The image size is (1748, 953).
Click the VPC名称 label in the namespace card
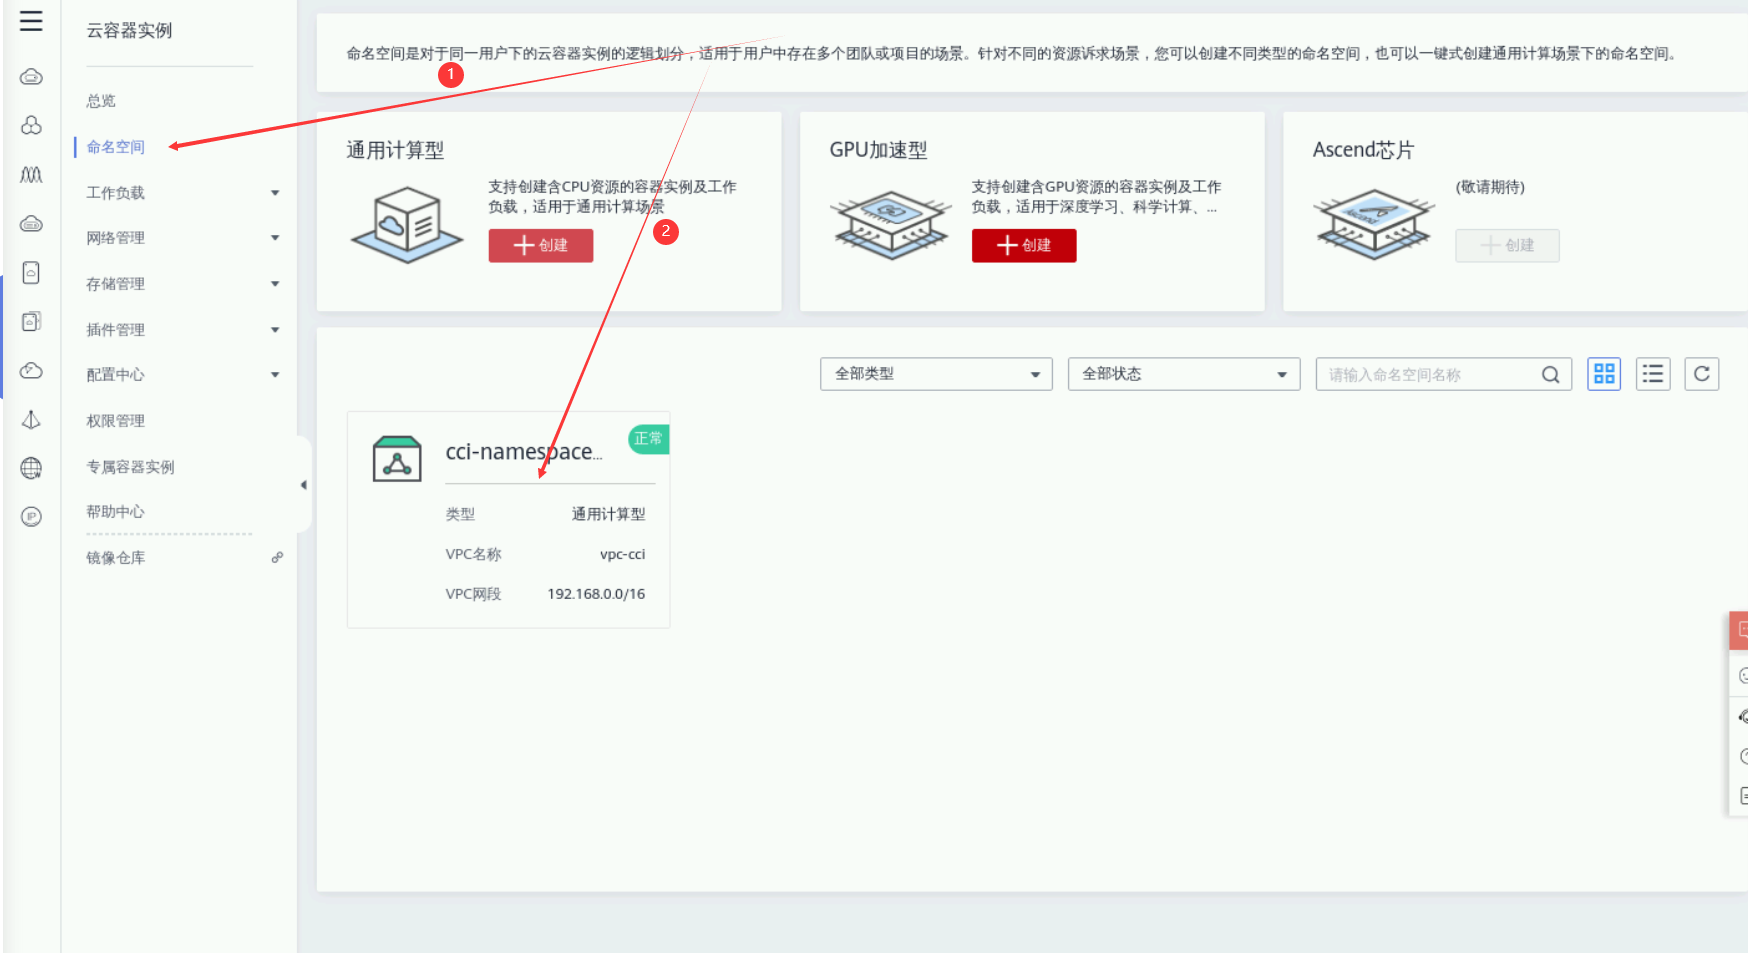click(x=473, y=554)
